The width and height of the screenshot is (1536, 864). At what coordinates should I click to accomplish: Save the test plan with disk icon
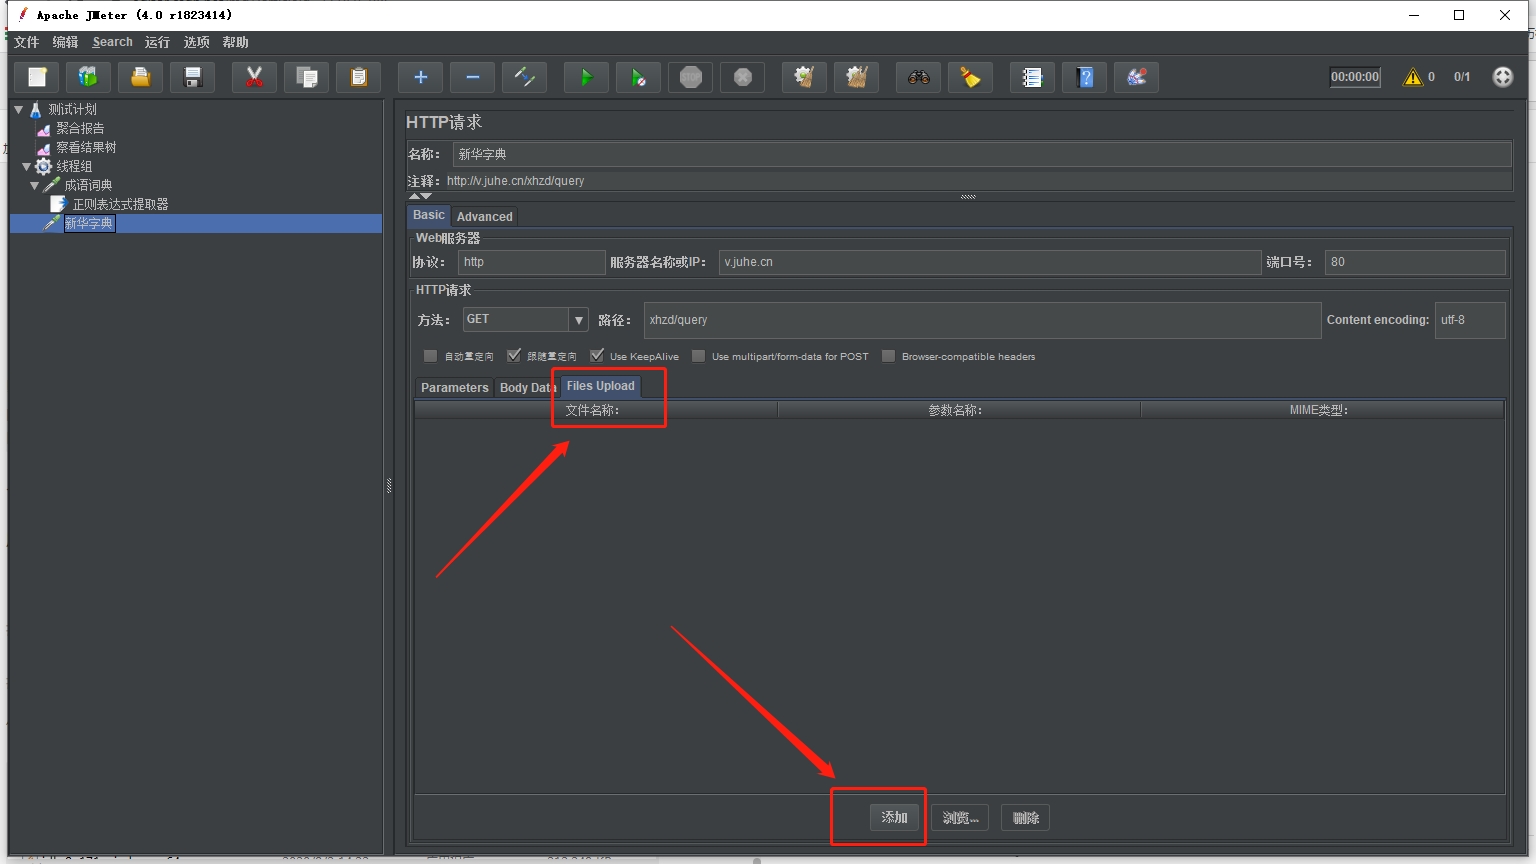193,77
